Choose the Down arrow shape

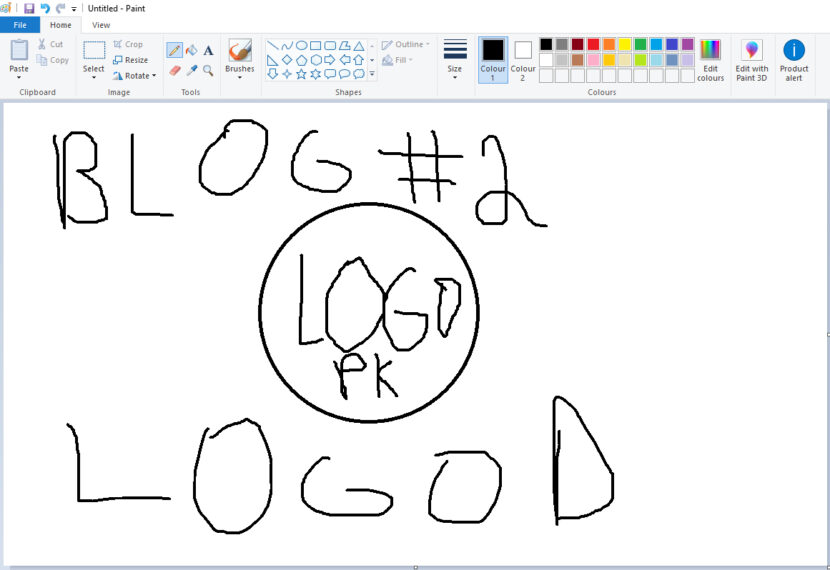click(x=273, y=74)
